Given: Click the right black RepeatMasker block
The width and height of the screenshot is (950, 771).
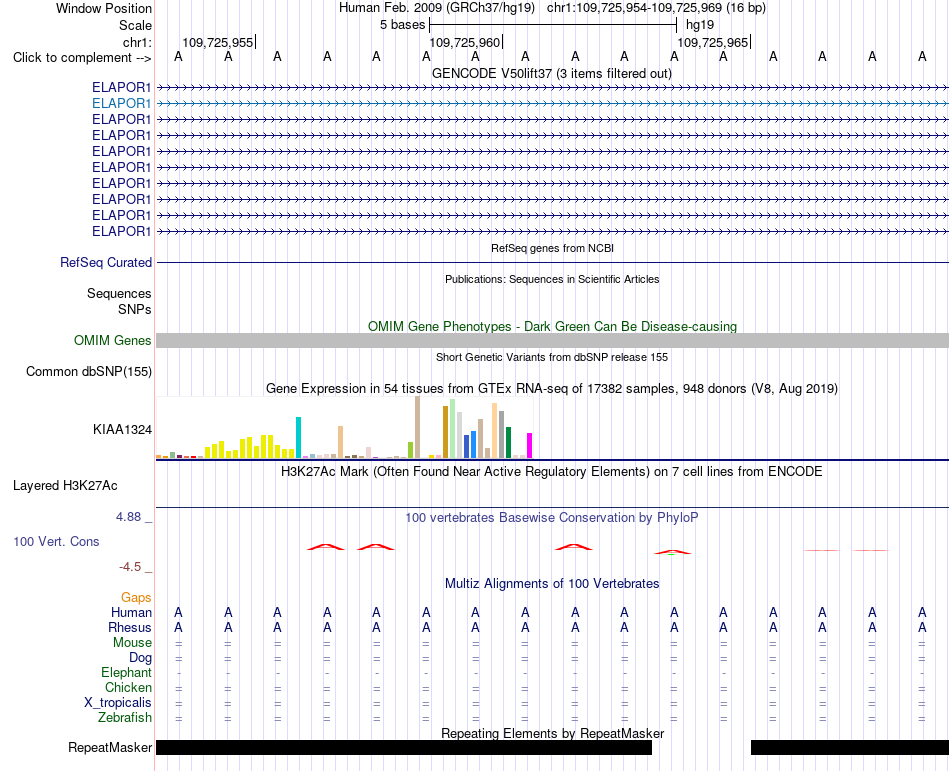Looking at the screenshot, I should click(x=850, y=747).
